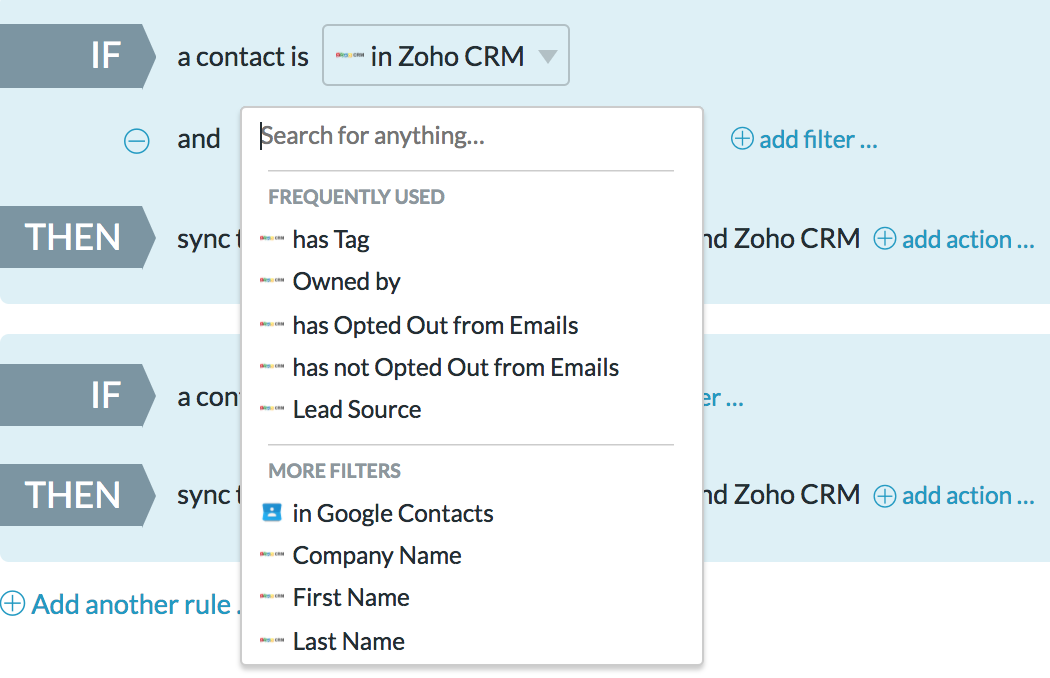Pick 'Last Name' filter
Viewport: 1050px width, 678px height.
coord(349,641)
